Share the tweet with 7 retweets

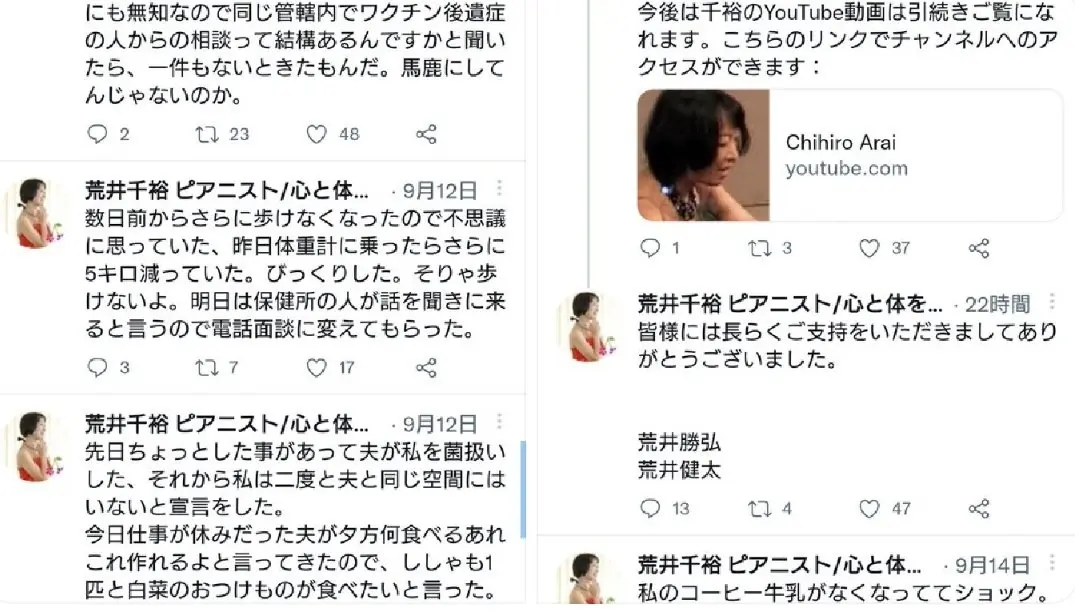click(x=426, y=368)
